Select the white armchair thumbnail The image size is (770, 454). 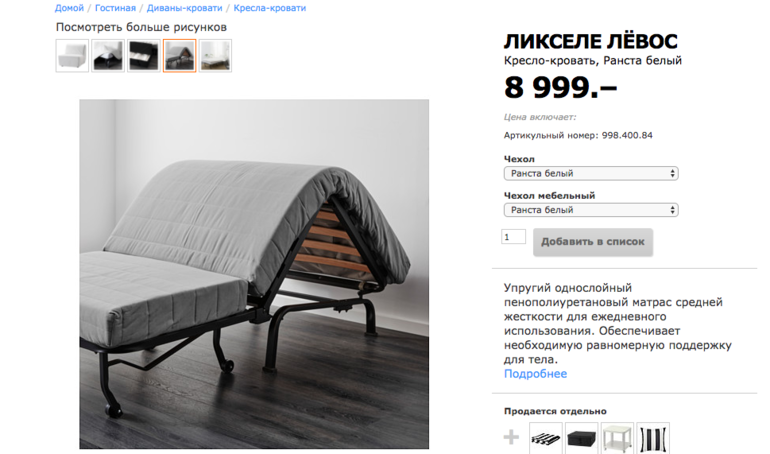[x=72, y=55]
